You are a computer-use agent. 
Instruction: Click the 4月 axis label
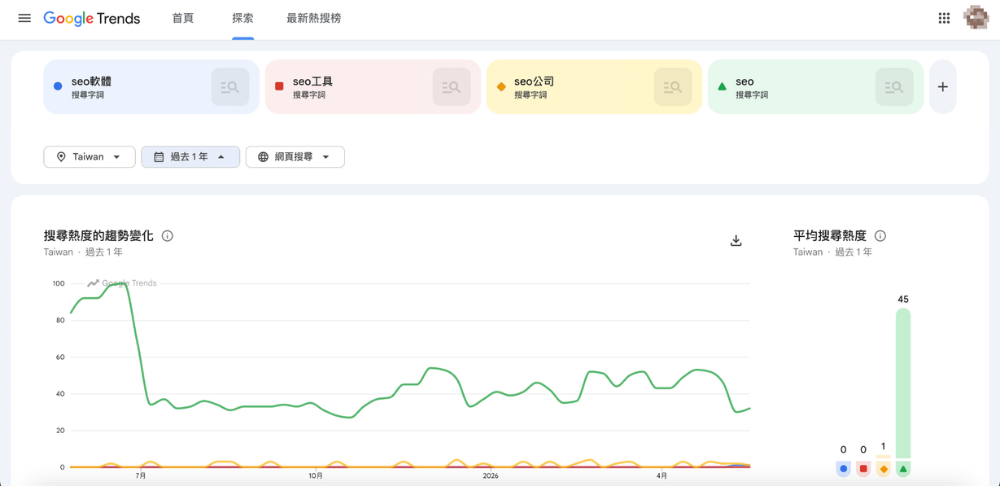click(x=662, y=476)
